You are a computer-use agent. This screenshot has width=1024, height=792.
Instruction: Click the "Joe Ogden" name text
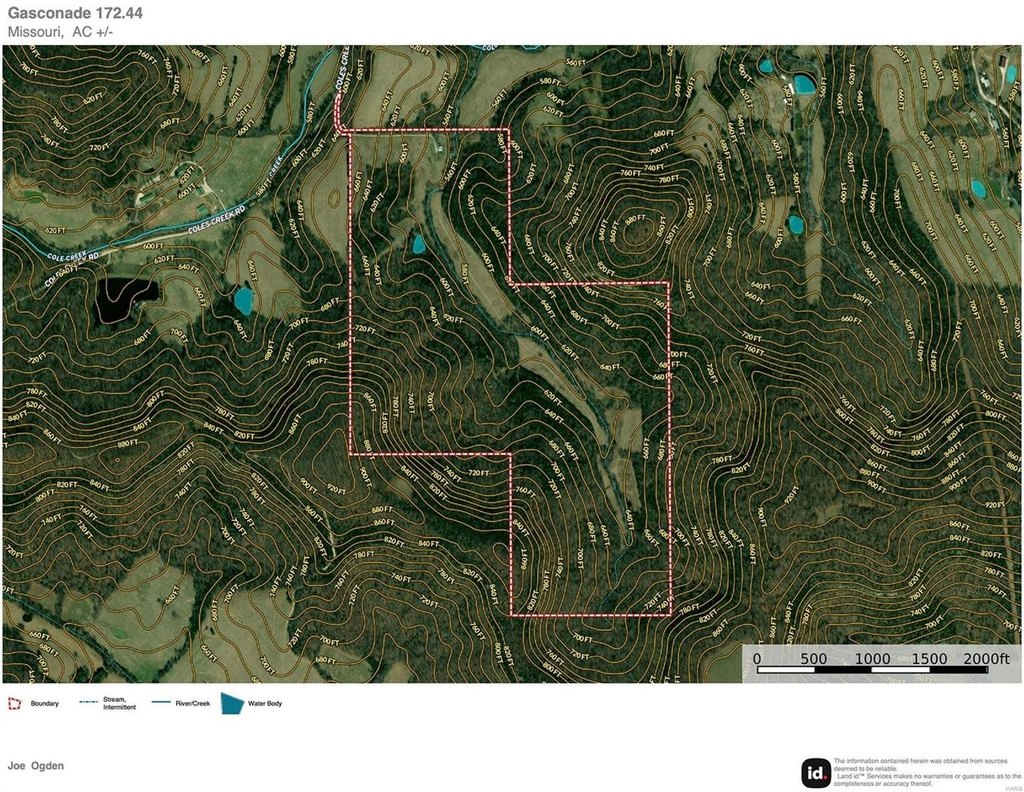point(36,766)
